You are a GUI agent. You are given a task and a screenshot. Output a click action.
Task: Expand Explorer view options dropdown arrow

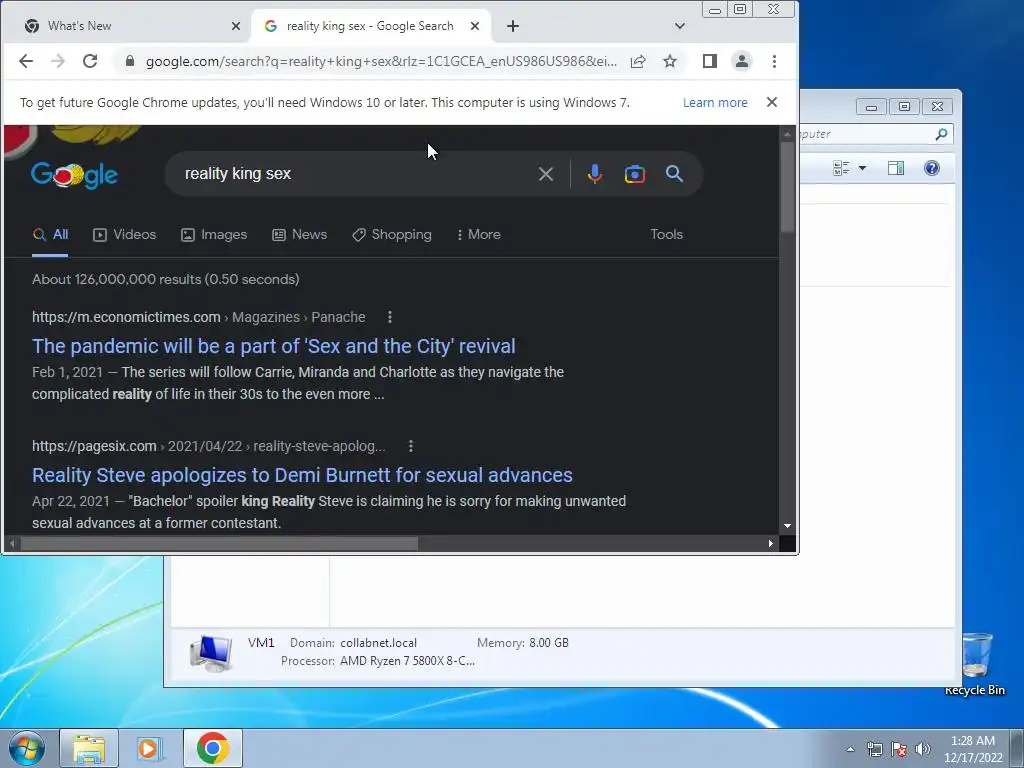pos(862,168)
